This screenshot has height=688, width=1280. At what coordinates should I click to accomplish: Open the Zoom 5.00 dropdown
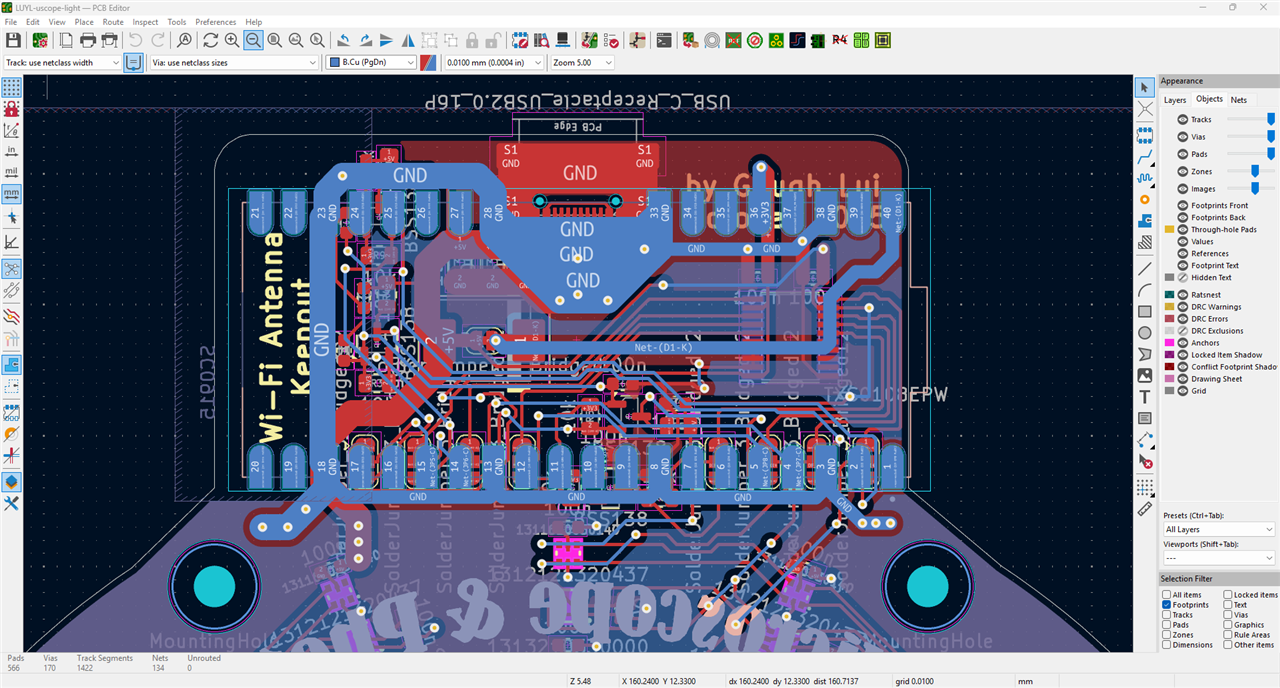pos(581,62)
